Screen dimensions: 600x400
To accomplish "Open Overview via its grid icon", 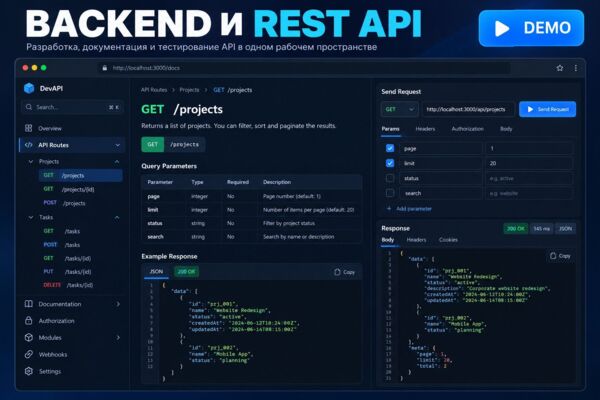I will [28, 128].
